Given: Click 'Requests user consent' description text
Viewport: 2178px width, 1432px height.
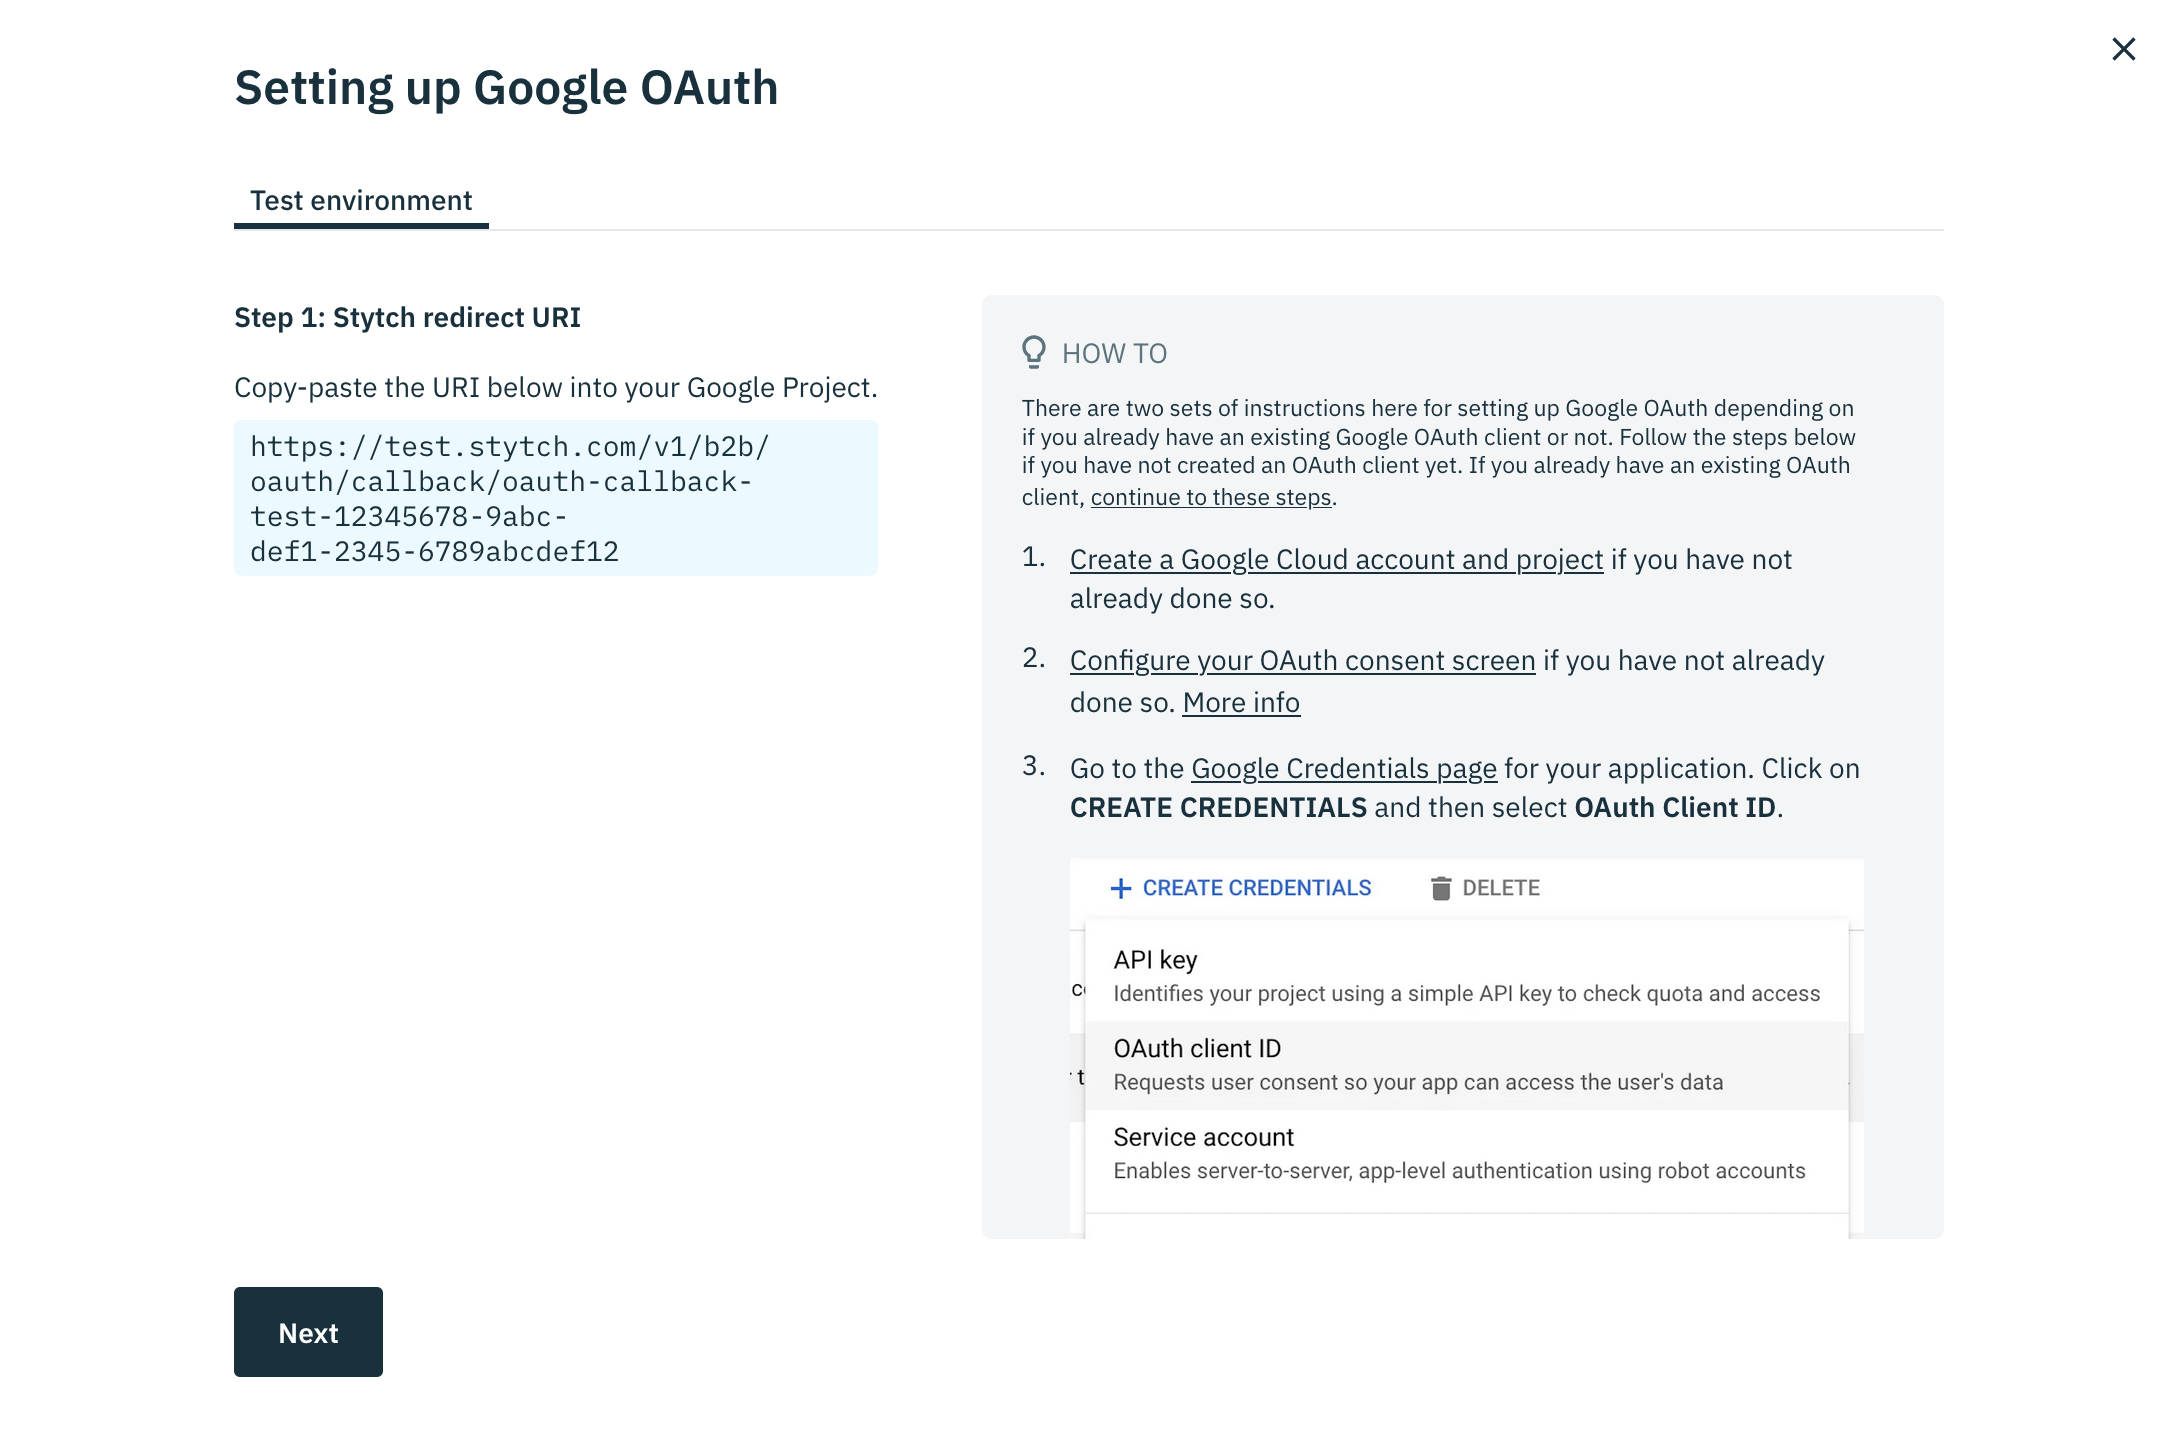Looking at the screenshot, I should [1418, 1082].
